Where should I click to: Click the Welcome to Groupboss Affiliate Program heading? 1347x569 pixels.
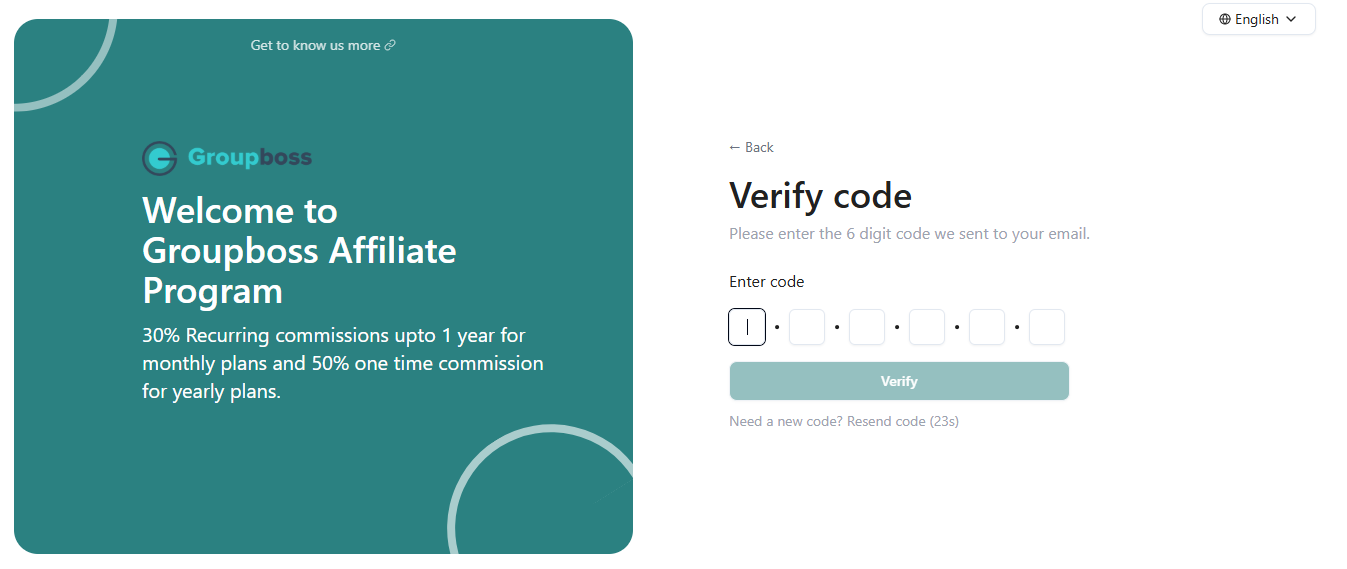click(x=299, y=251)
